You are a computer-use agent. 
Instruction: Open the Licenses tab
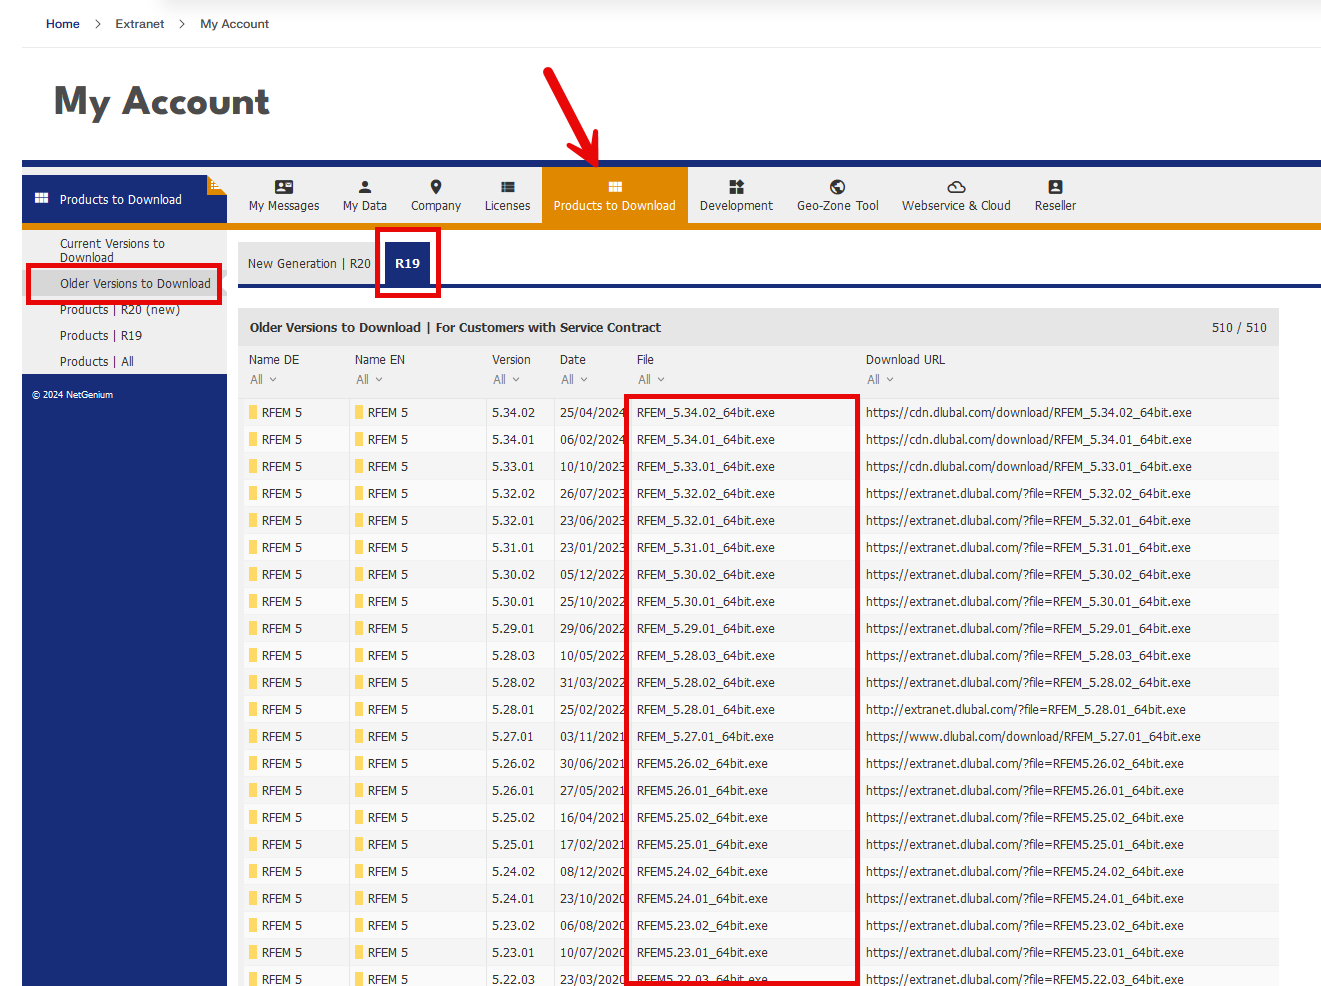point(508,195)
